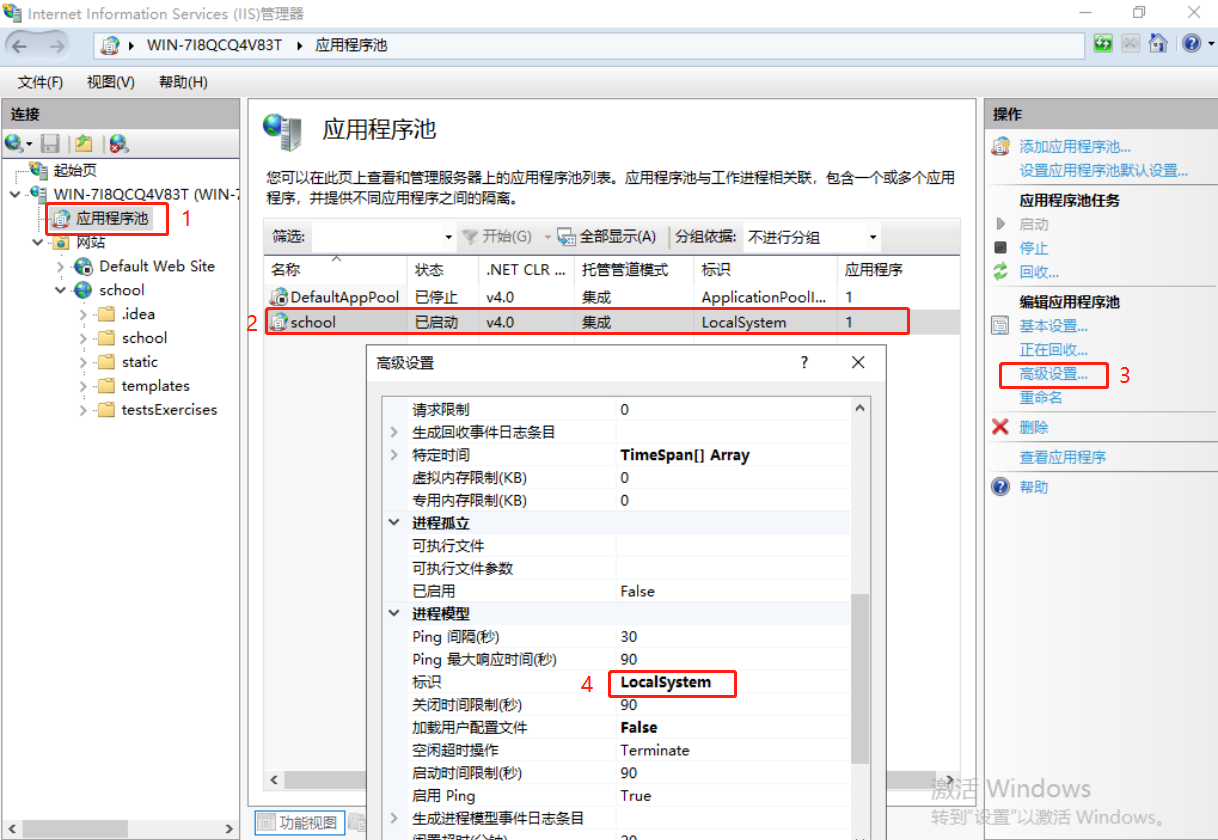Click the black Stop square icon

click(x=1000, y=247)
